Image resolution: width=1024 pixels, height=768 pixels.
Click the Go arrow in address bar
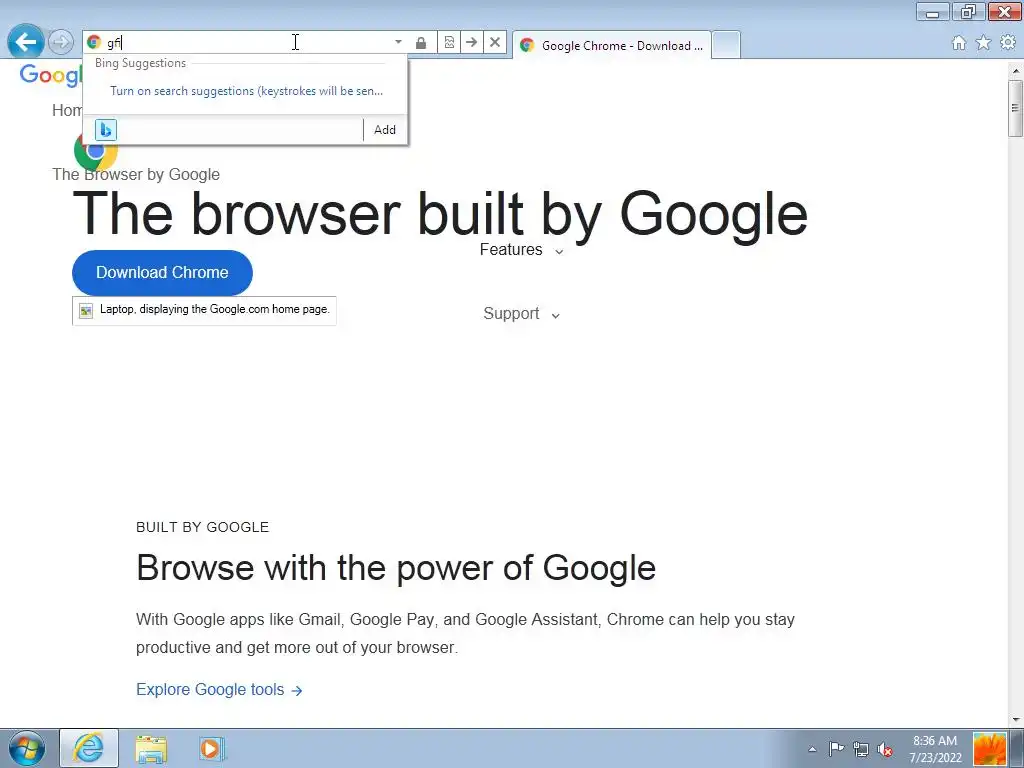472,43
